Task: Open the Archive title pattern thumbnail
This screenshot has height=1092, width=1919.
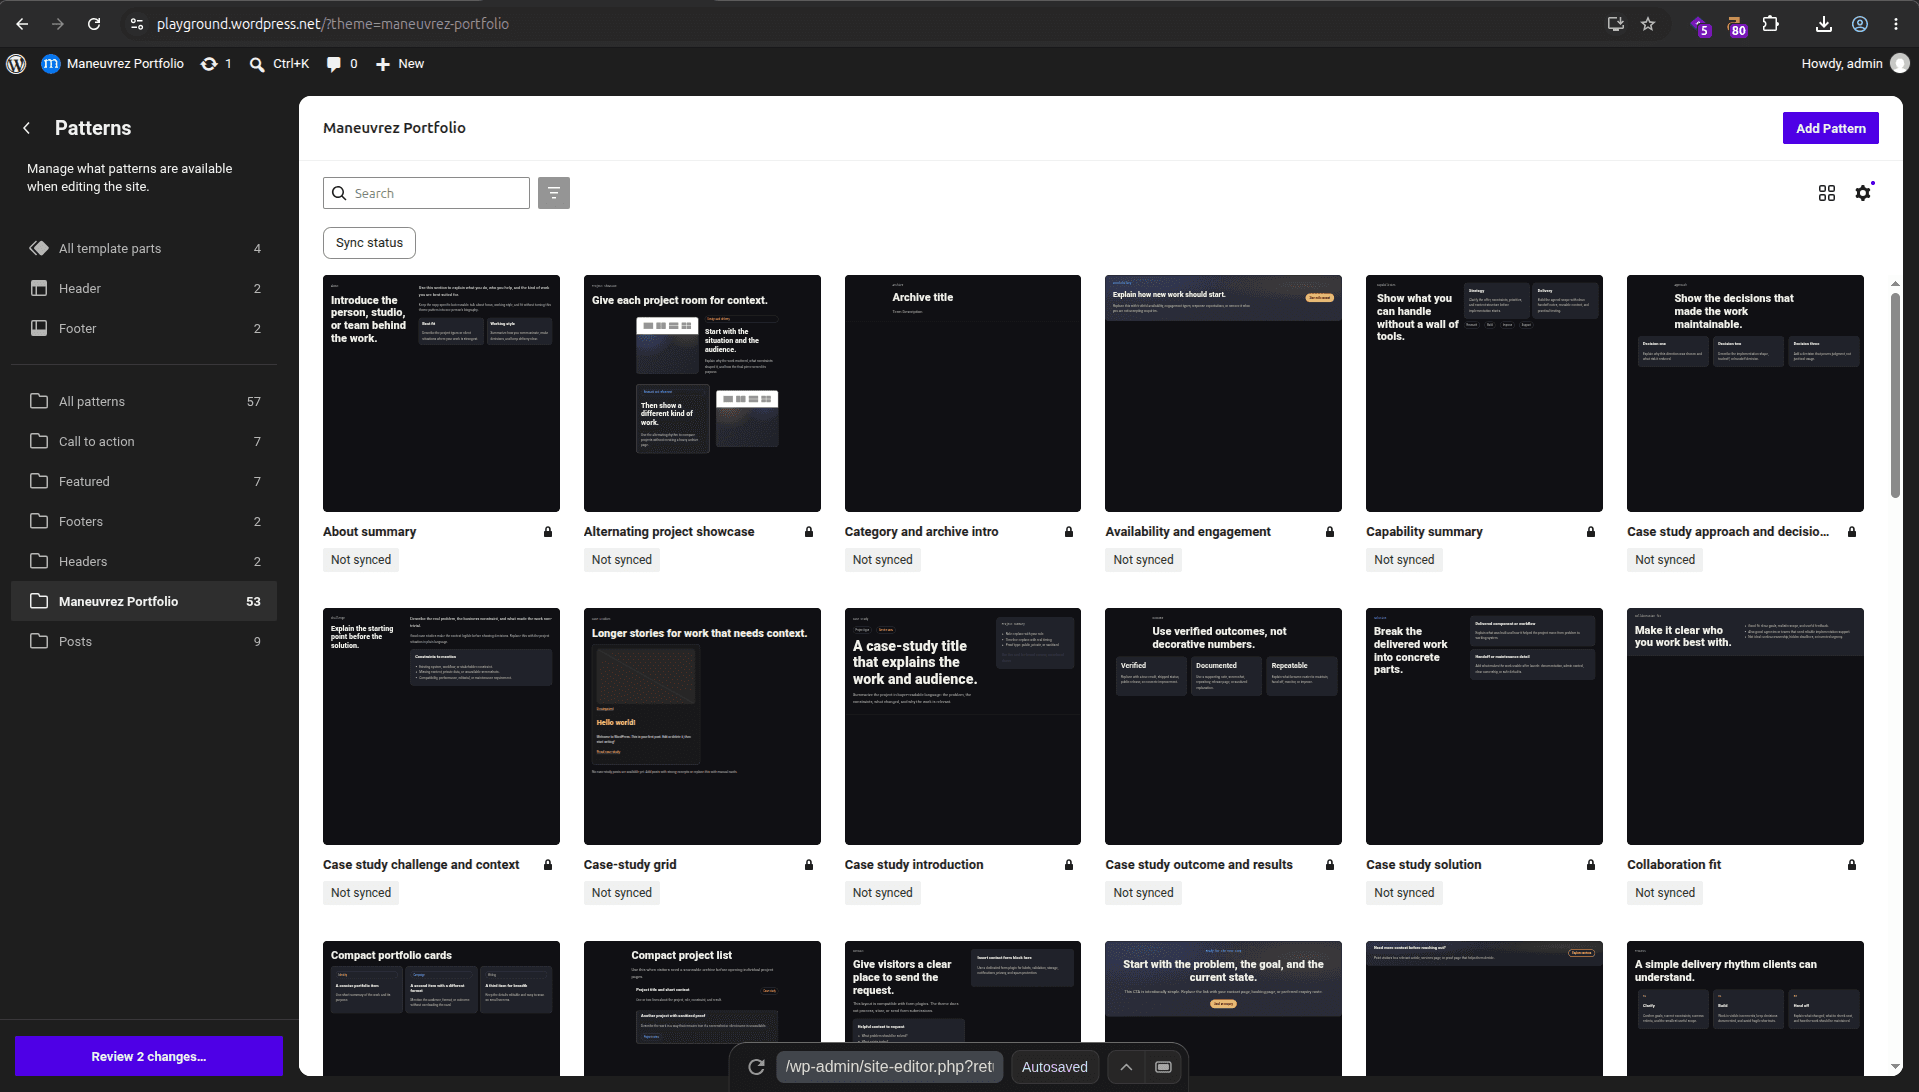Action: point(962,393)
